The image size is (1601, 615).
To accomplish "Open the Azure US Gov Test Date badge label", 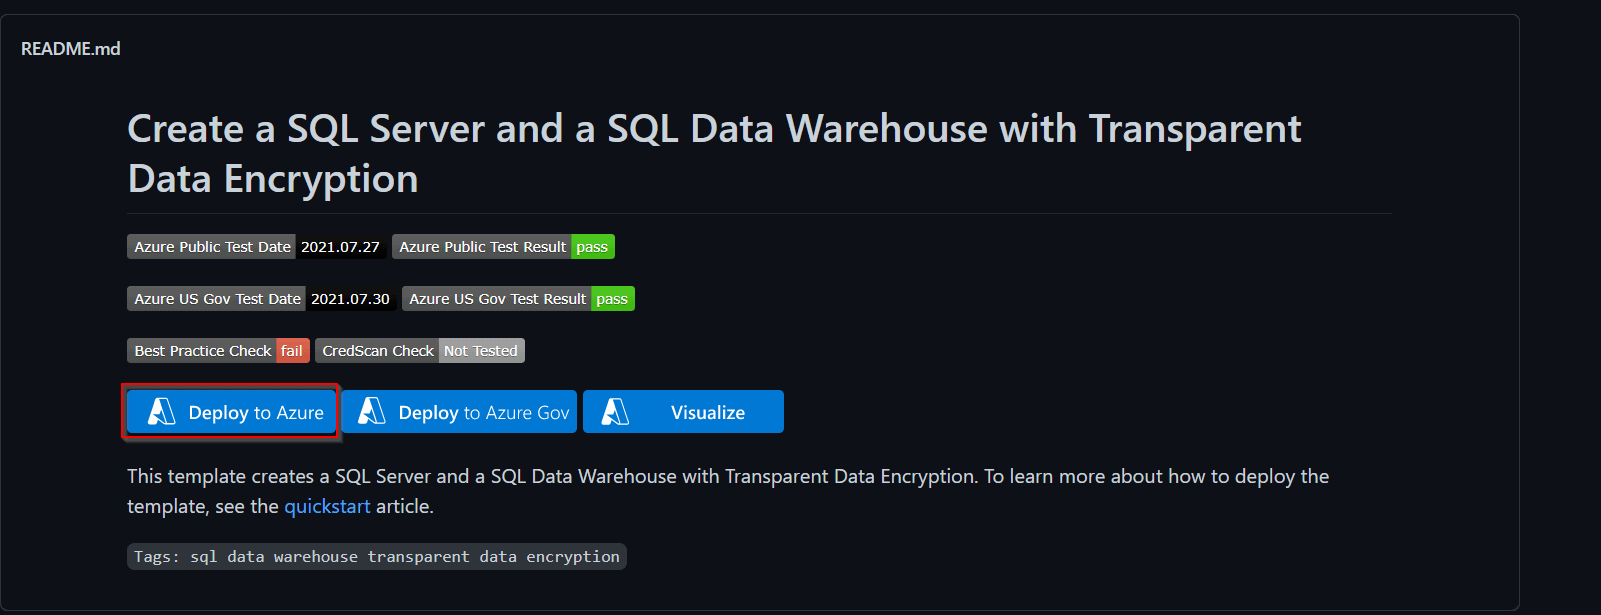I will 217,299.
